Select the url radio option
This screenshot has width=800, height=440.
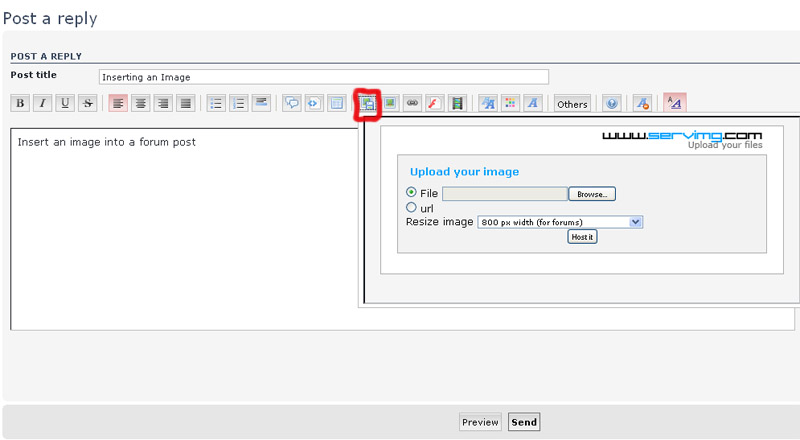[x=411, y=208]
